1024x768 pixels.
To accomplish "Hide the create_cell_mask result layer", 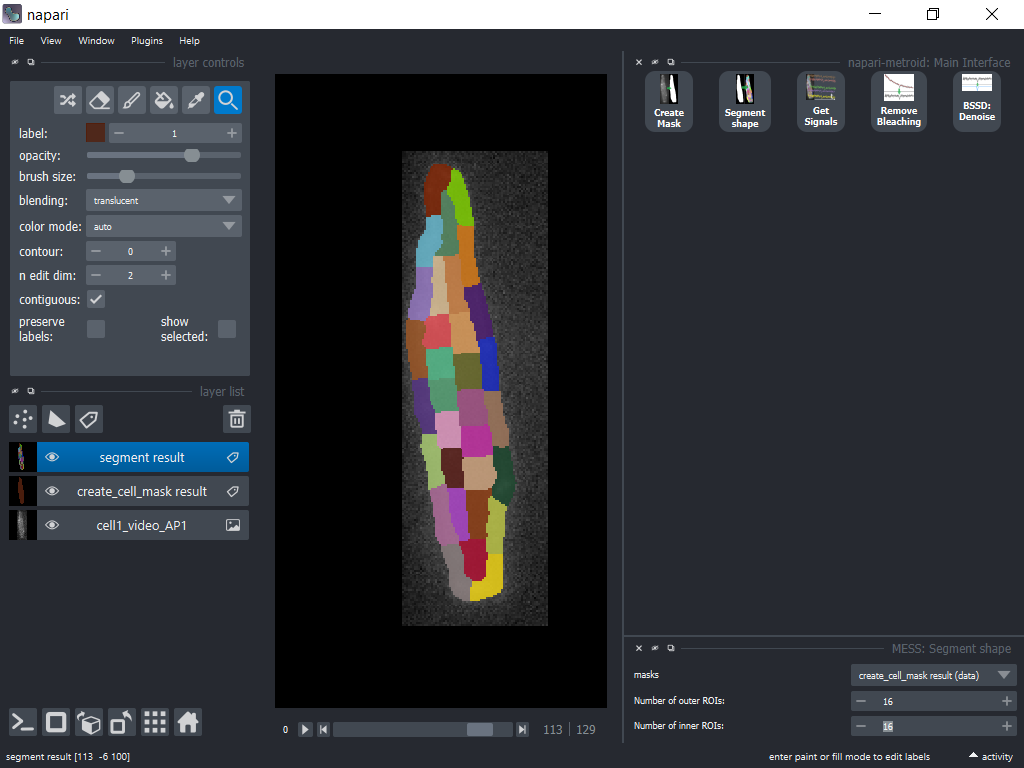I will [52, 491].
